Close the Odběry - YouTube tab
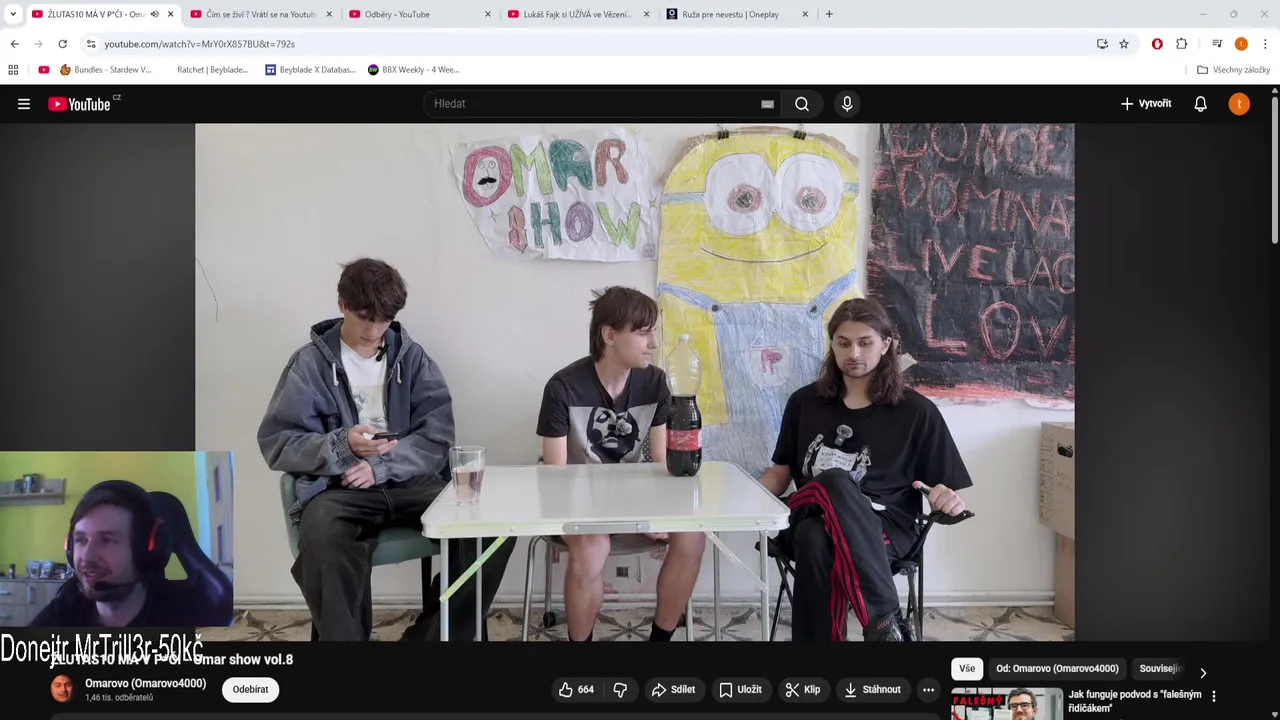The width and height of the screenshot is (1280, 720). pos(488,14)
